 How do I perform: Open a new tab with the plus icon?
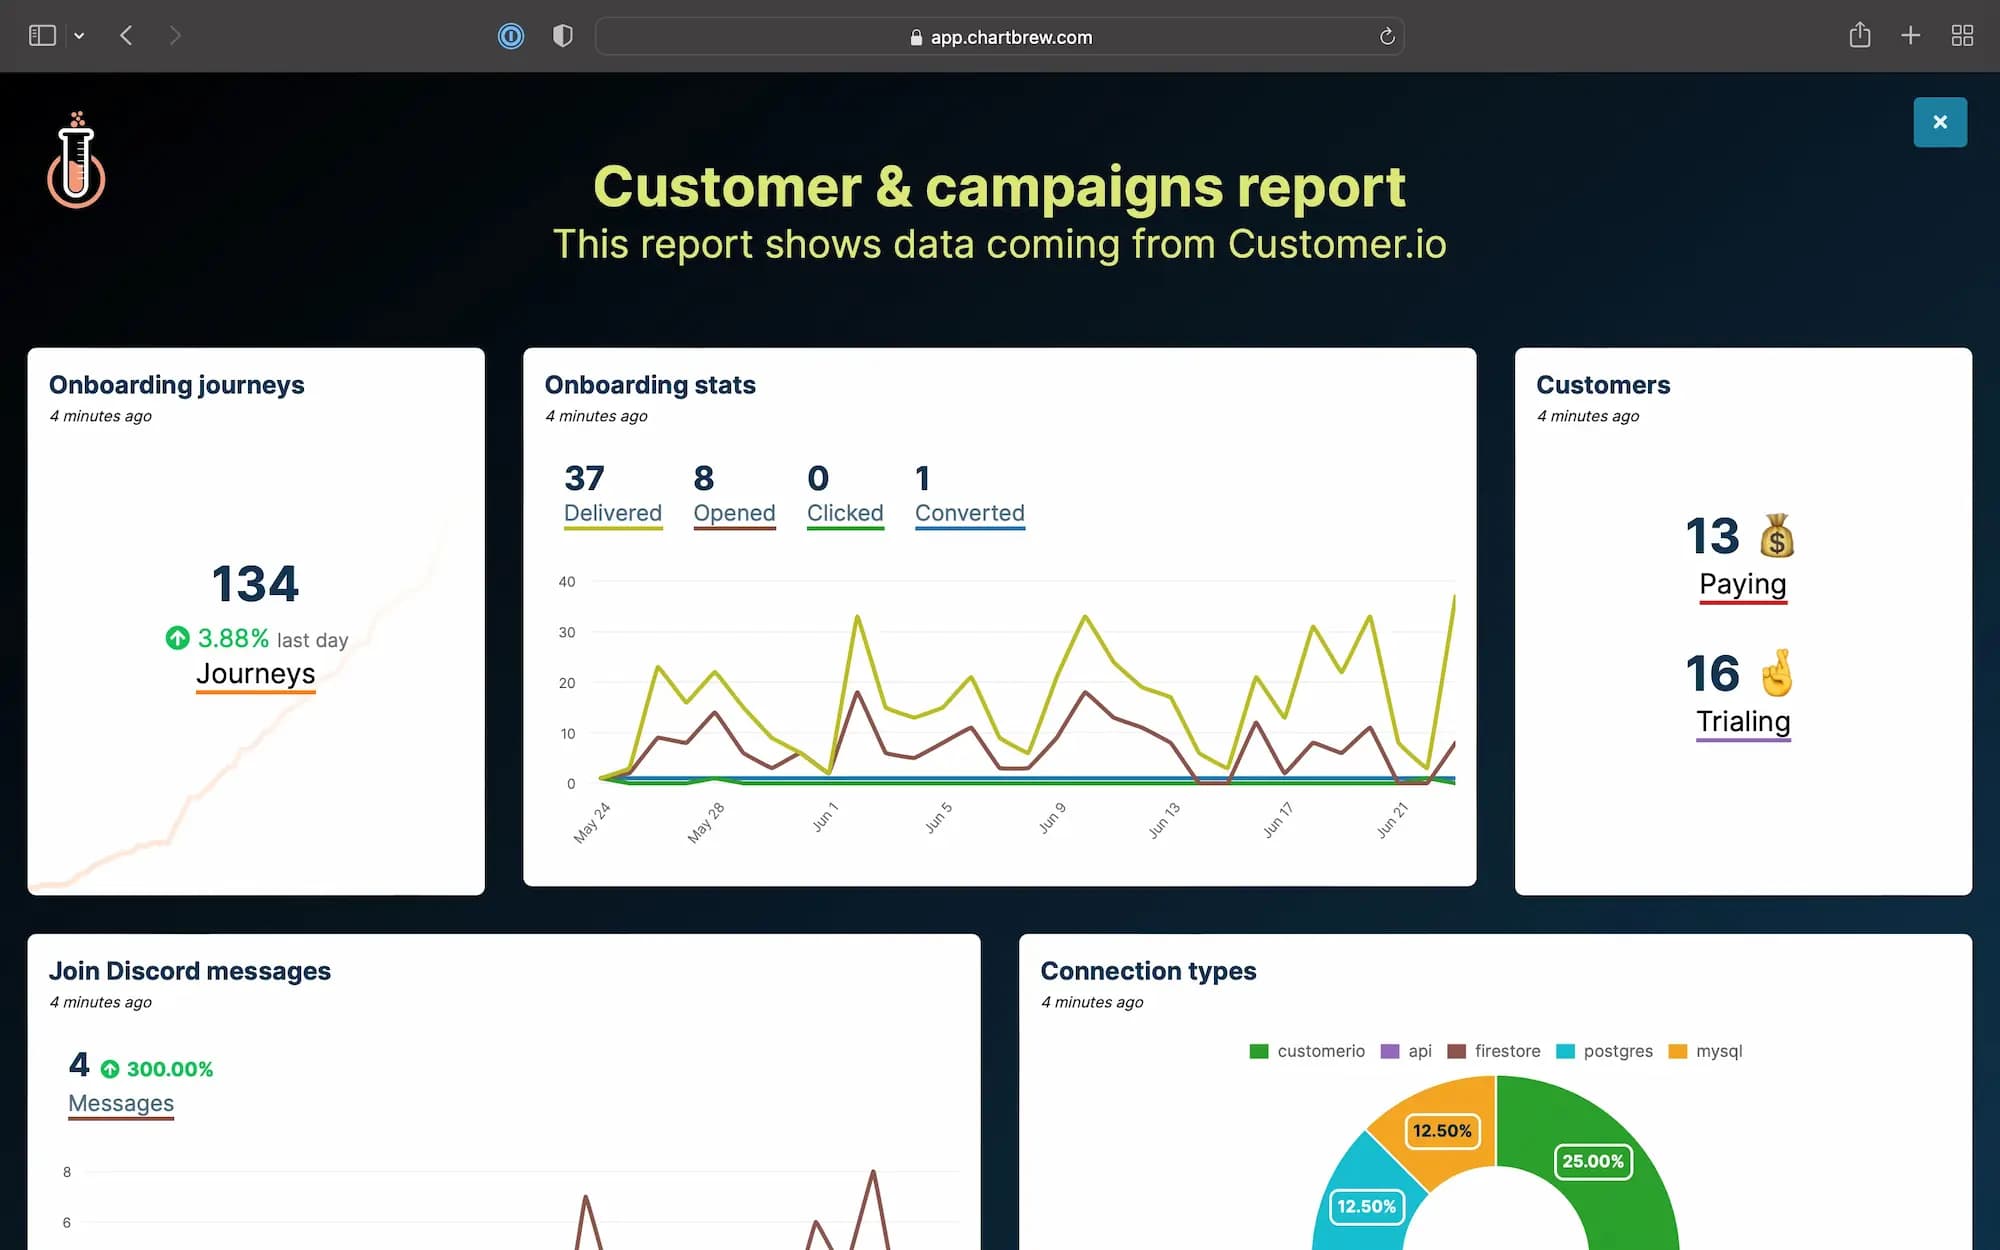(x=1910, y=36)
